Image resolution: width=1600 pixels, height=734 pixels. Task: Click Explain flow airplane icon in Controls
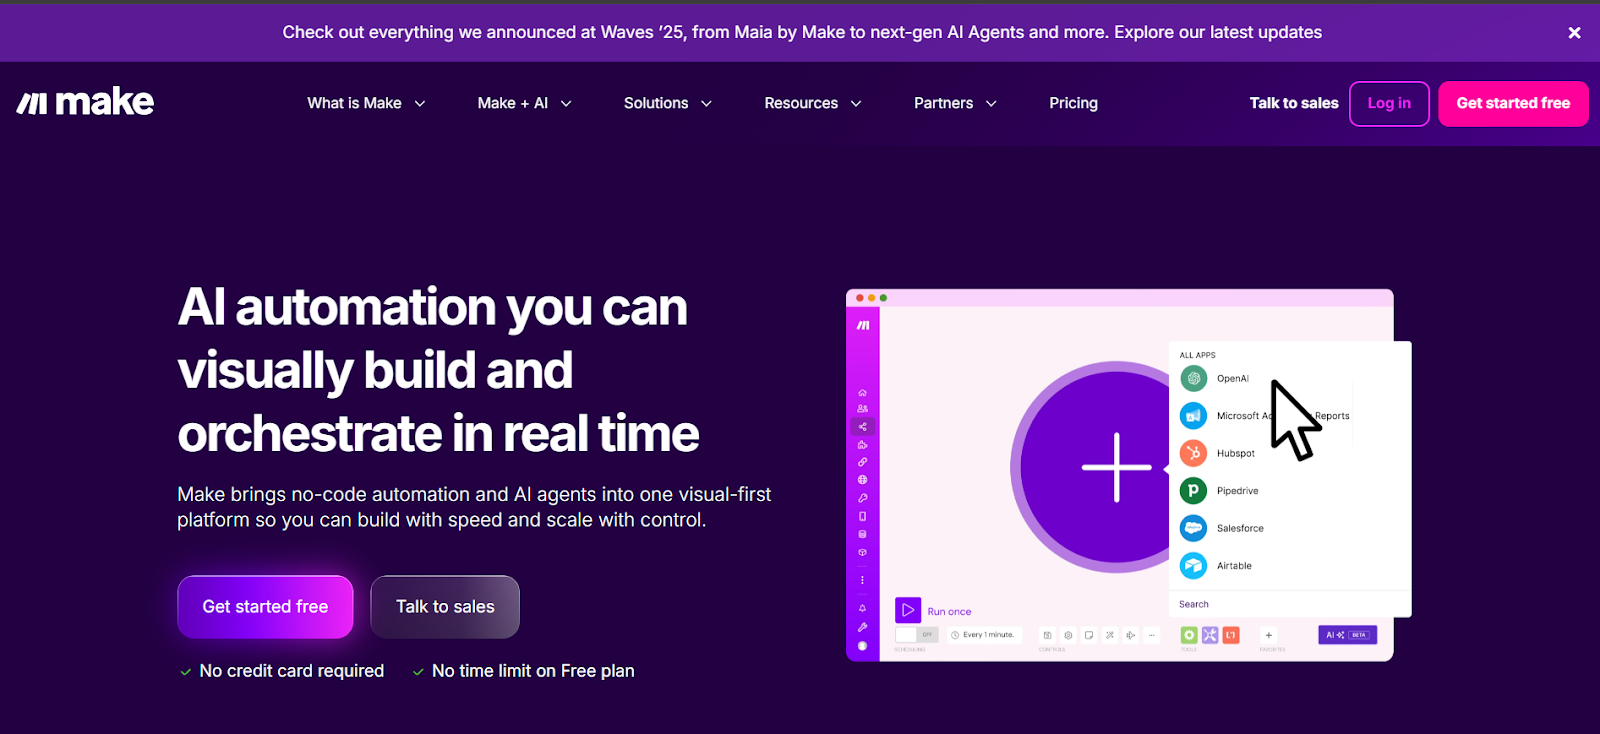click(1131, 635)
